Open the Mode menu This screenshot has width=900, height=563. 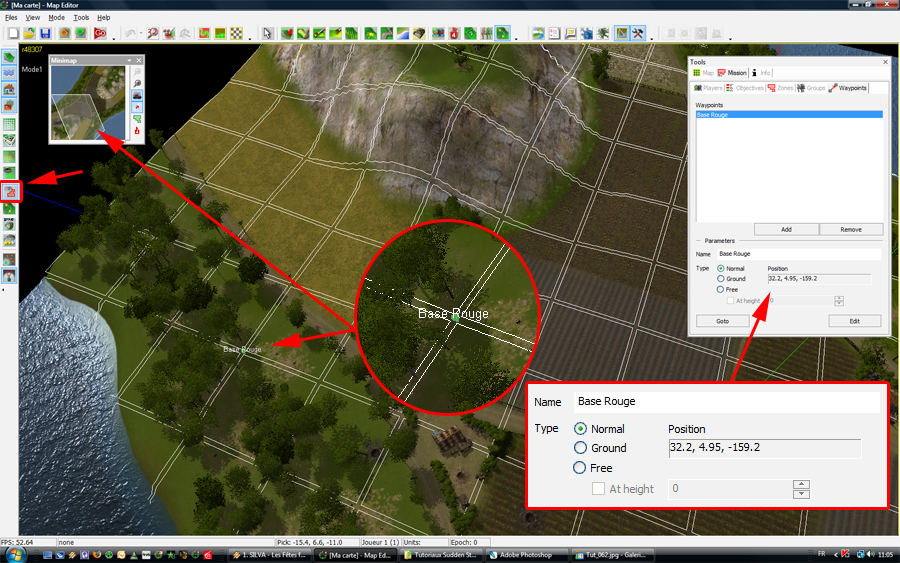coord(56,18)
